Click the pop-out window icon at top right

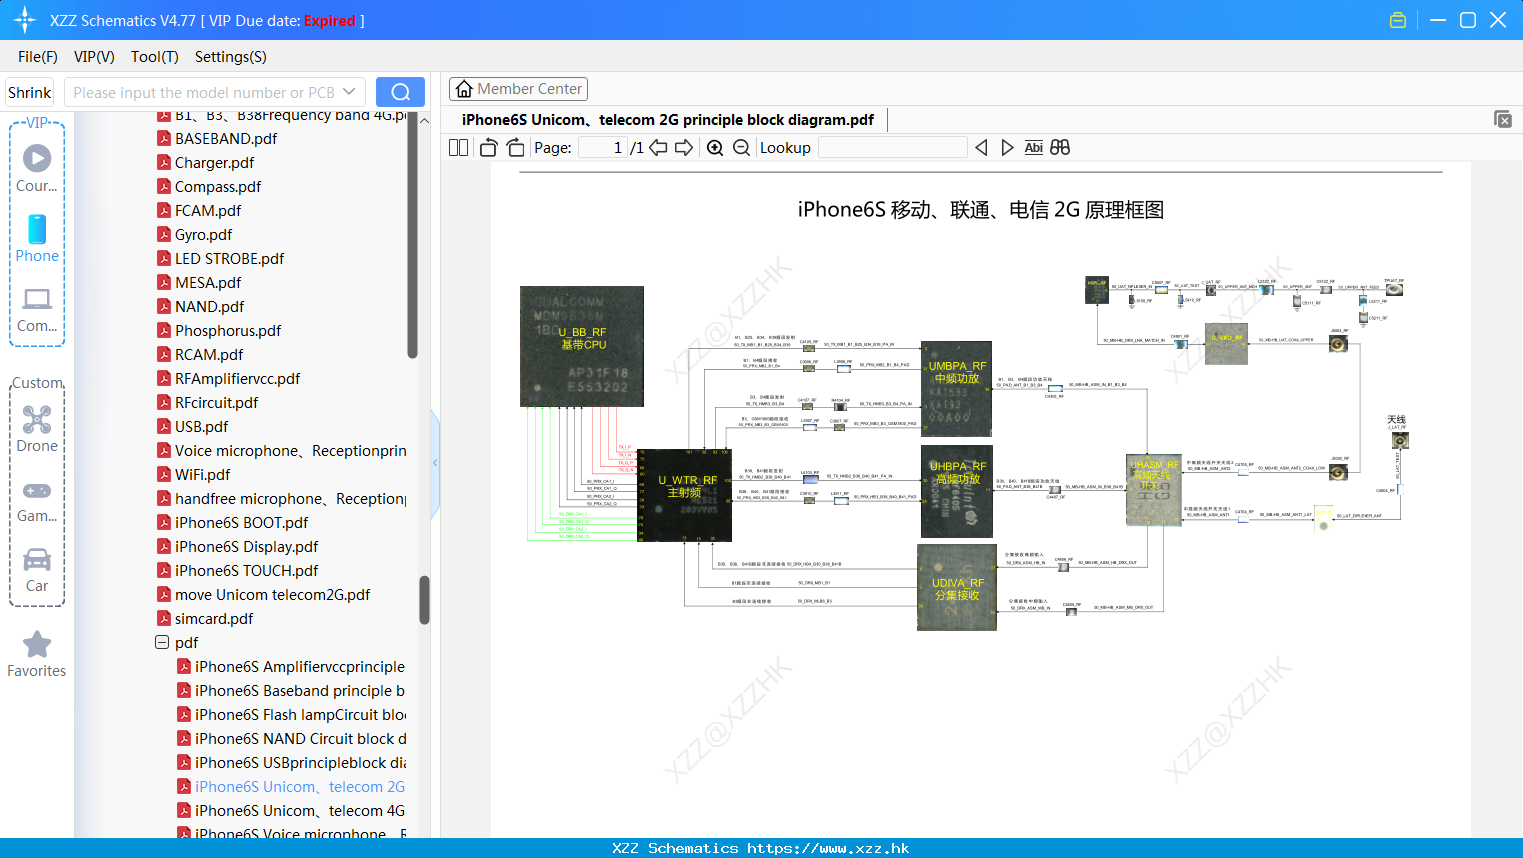(x=1503, y=119)
